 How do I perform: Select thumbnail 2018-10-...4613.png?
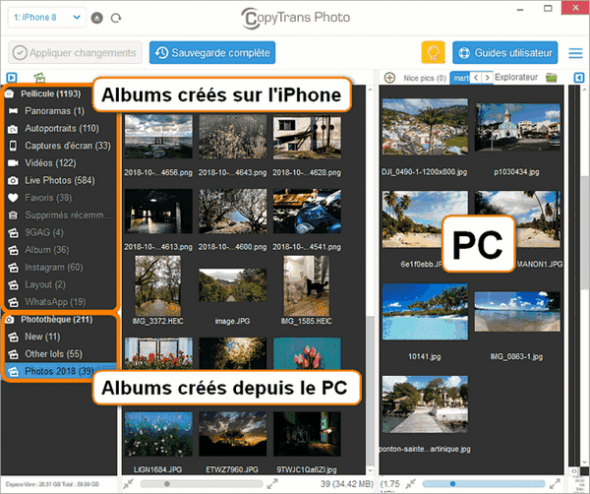coord(158,211)
